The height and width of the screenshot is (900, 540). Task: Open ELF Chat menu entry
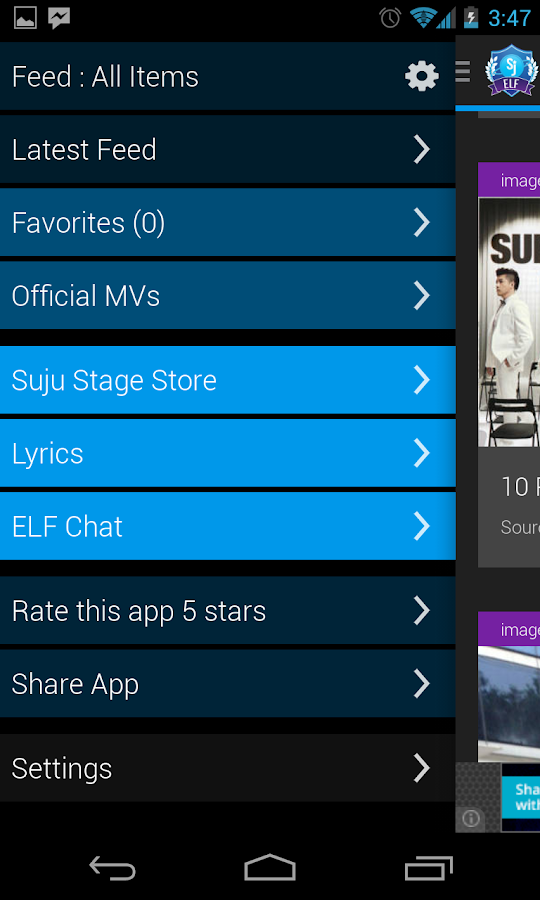pos(228,526)
